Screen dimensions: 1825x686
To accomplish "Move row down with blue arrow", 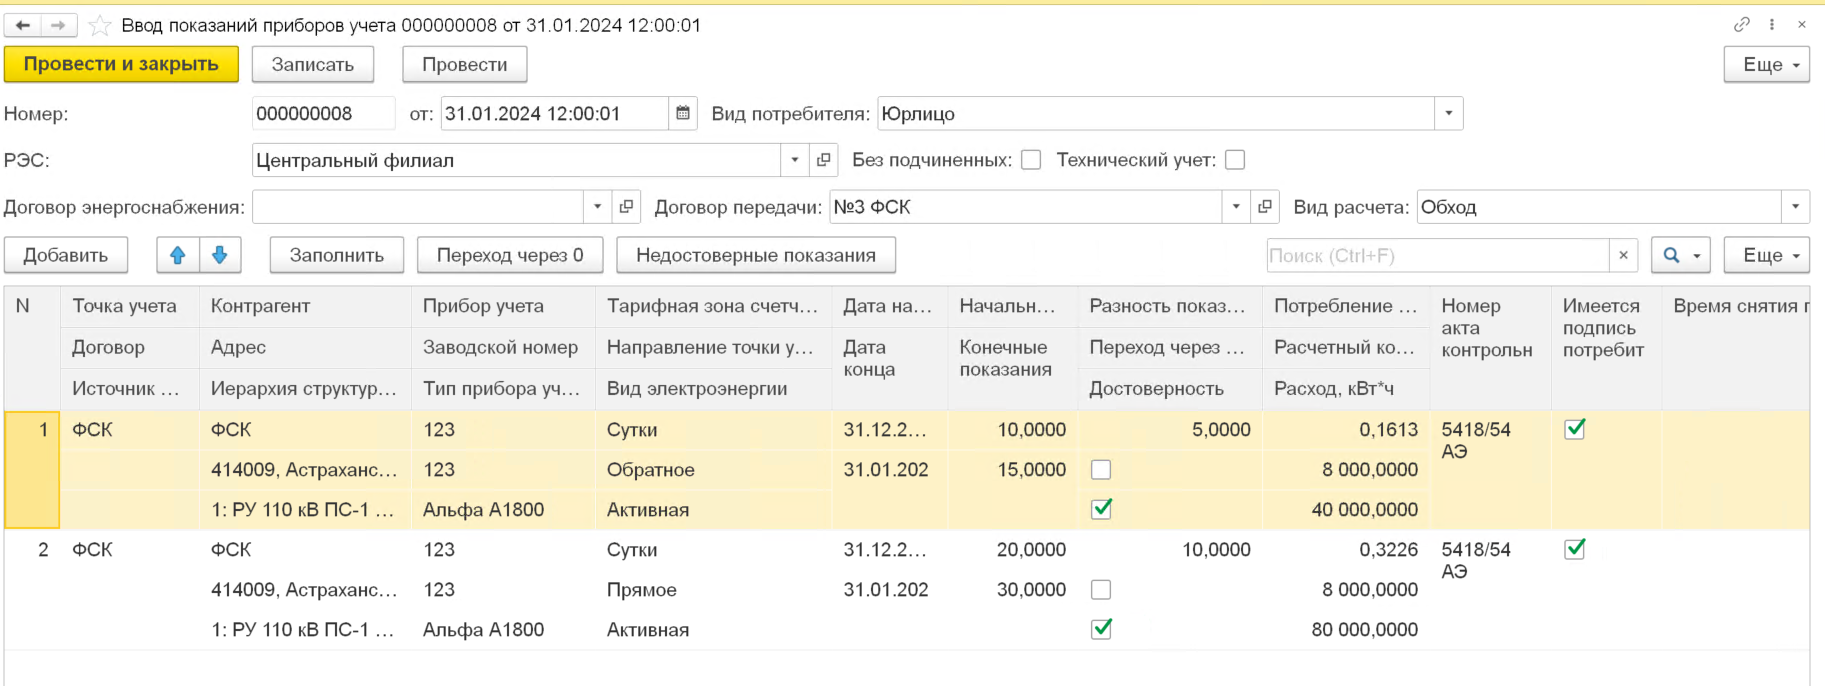I will pos(220,255).
